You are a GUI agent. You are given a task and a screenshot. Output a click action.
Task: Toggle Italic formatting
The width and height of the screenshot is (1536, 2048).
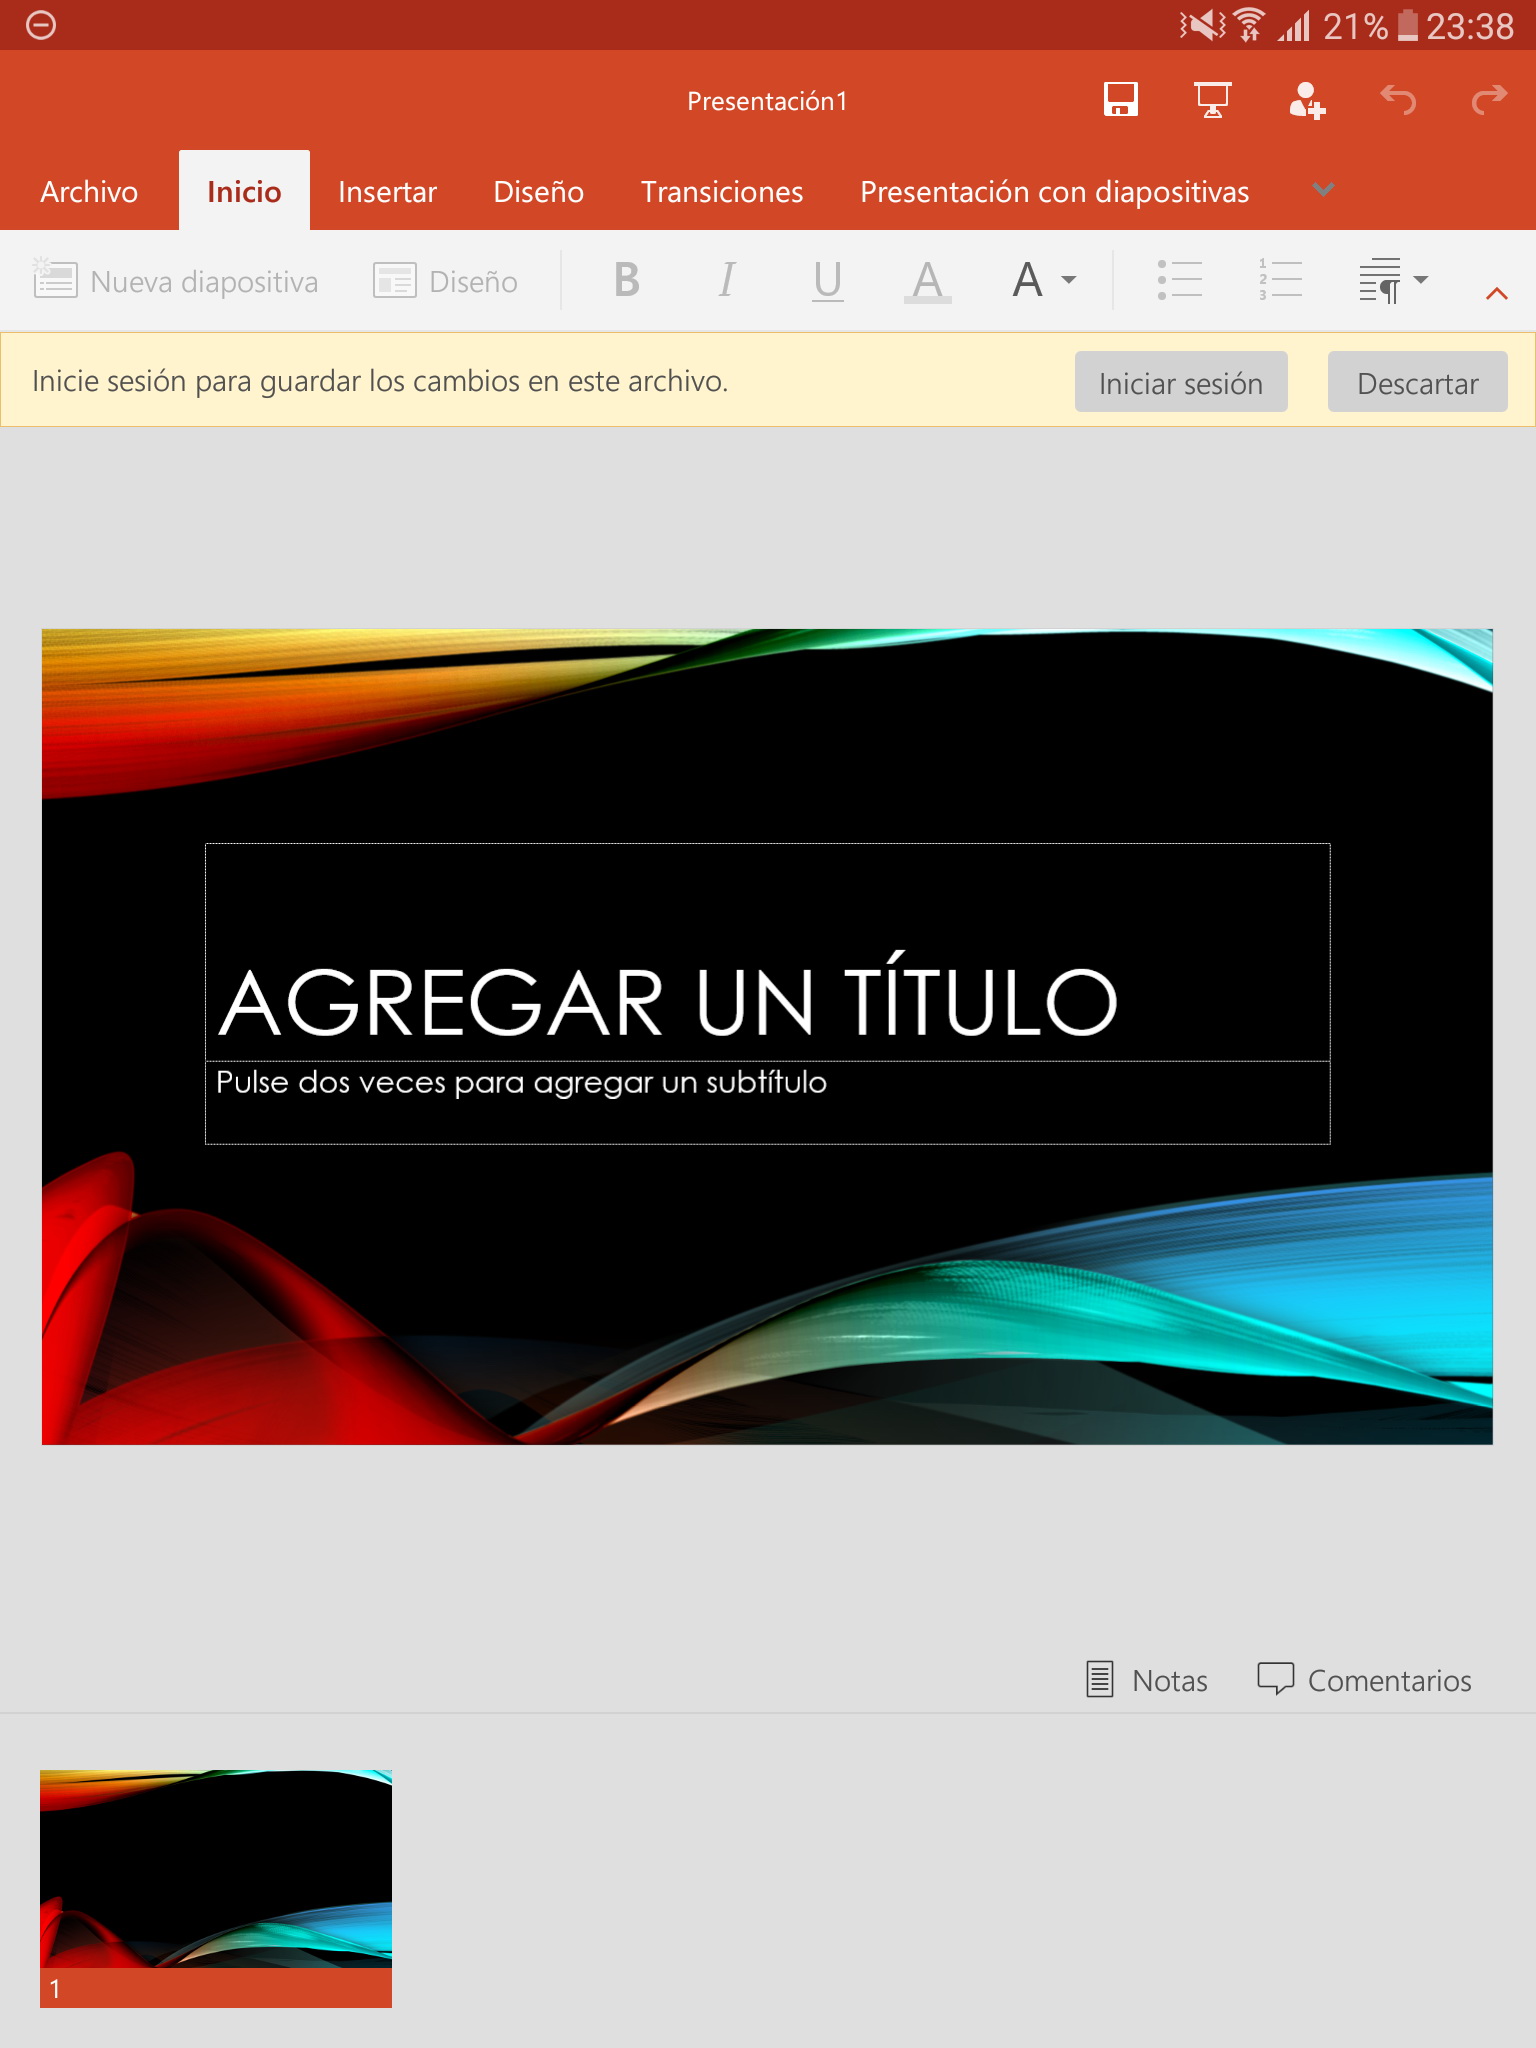[727, 281]
